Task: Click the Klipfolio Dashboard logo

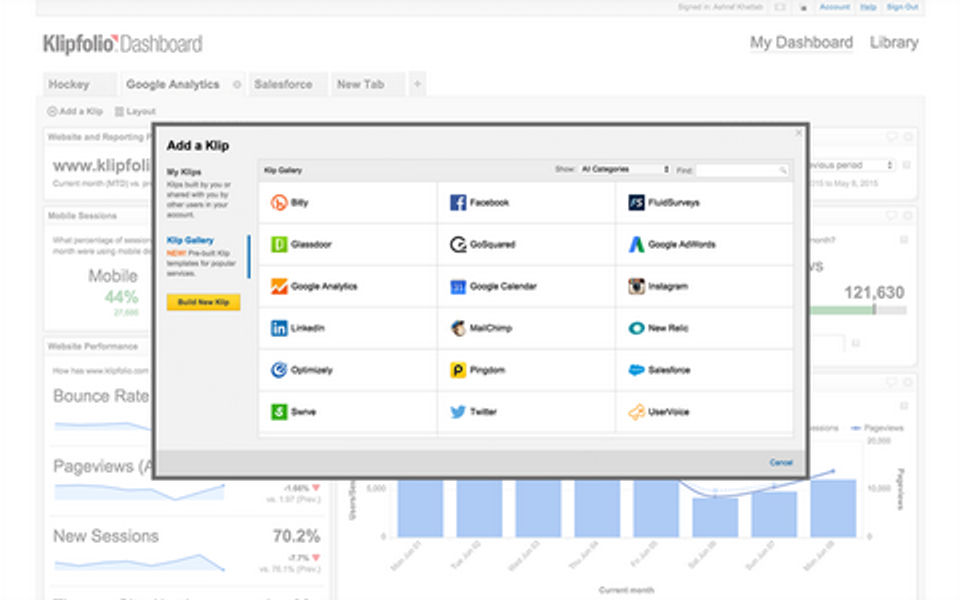Action: click(x=122, y=44)
